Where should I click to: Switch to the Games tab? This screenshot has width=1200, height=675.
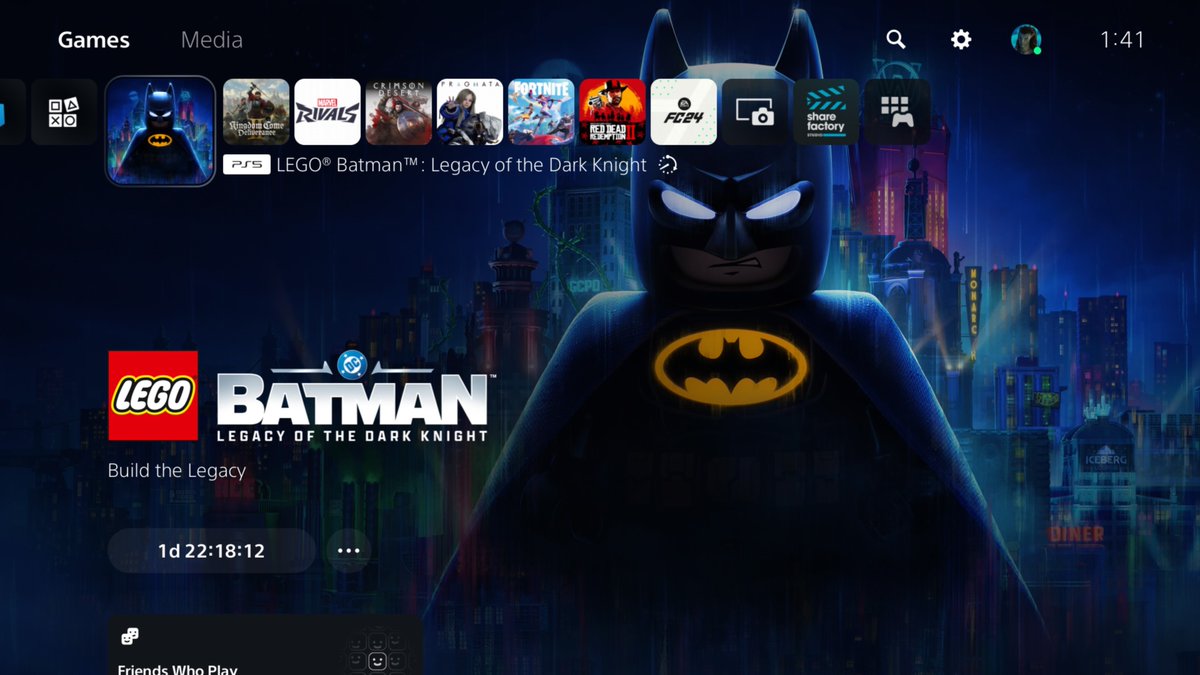pyautogui.click(x=94, y=40)
